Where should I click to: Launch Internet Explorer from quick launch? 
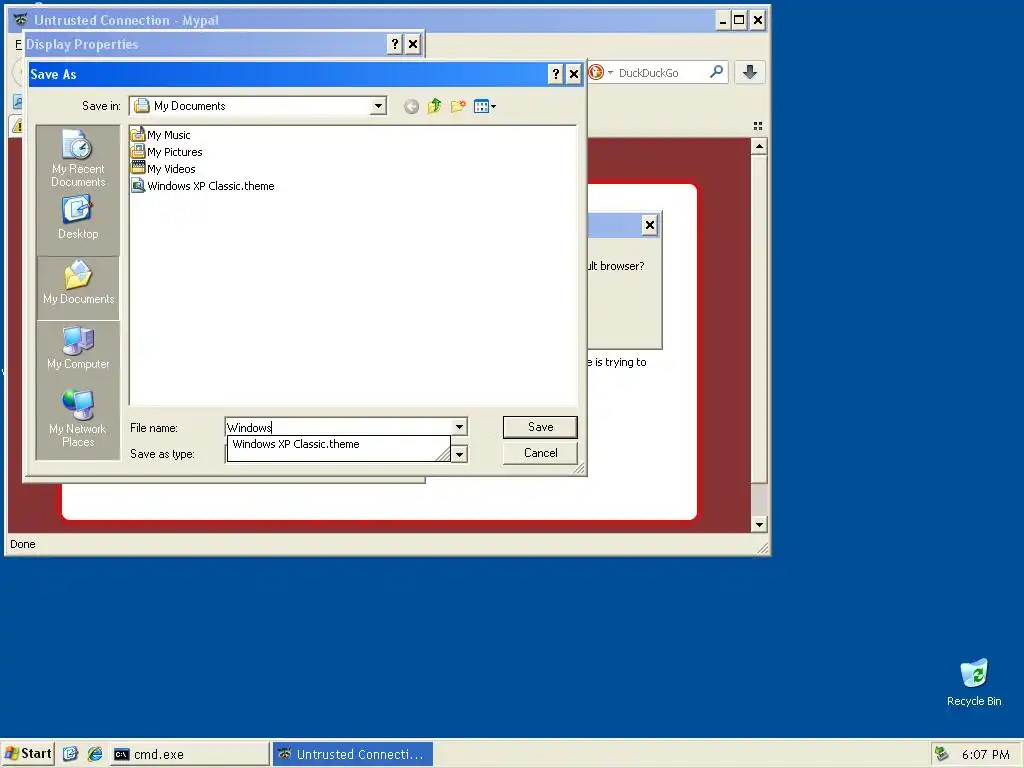point(95,754)
